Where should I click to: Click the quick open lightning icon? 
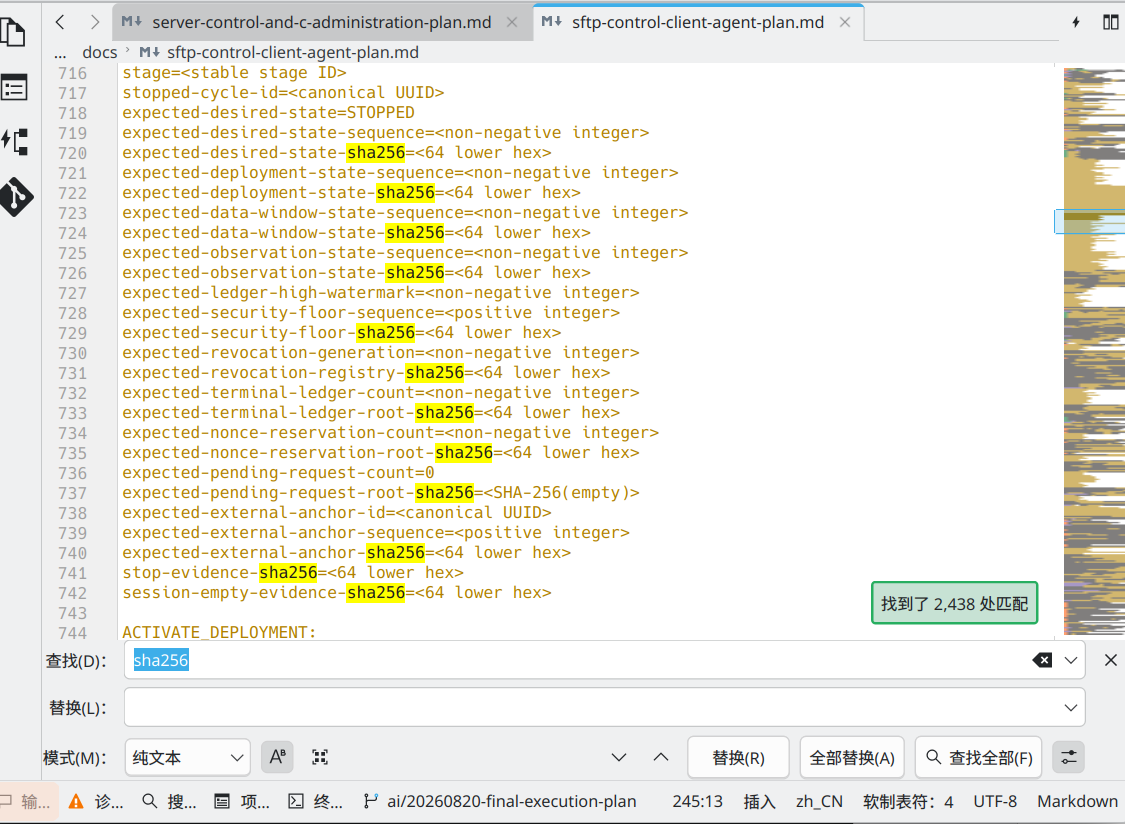coord(1075,22)
